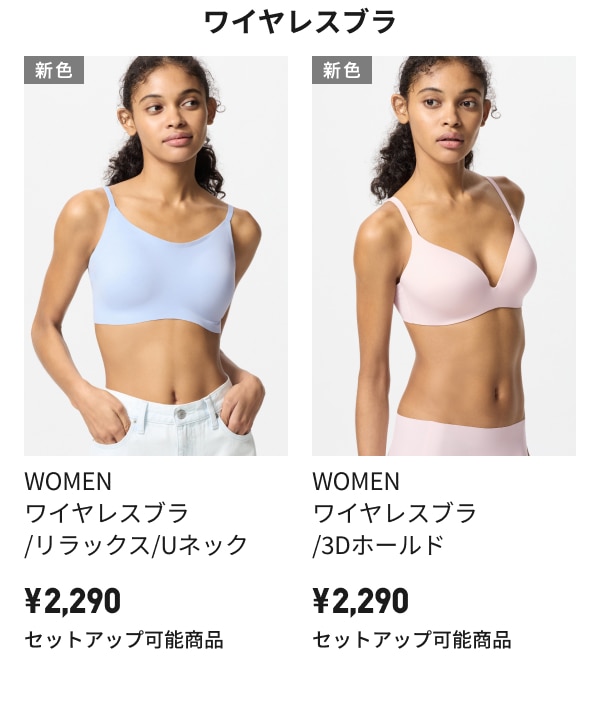Click the 新色 badge on pink bra
The height and width of the screenshot is (707, 600).
[342, 70]
